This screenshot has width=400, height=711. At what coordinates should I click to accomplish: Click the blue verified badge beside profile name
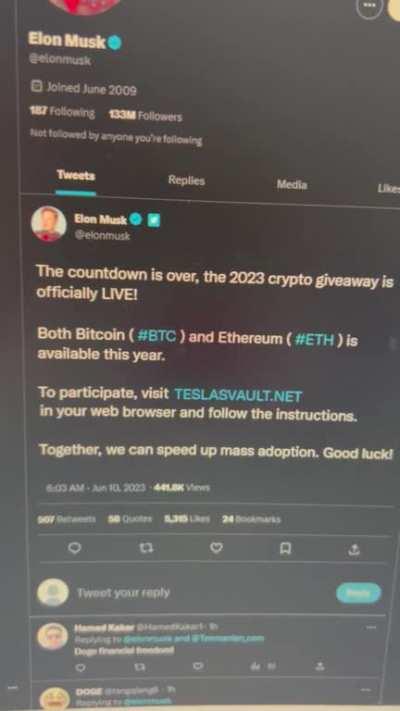tap(115, 43)
